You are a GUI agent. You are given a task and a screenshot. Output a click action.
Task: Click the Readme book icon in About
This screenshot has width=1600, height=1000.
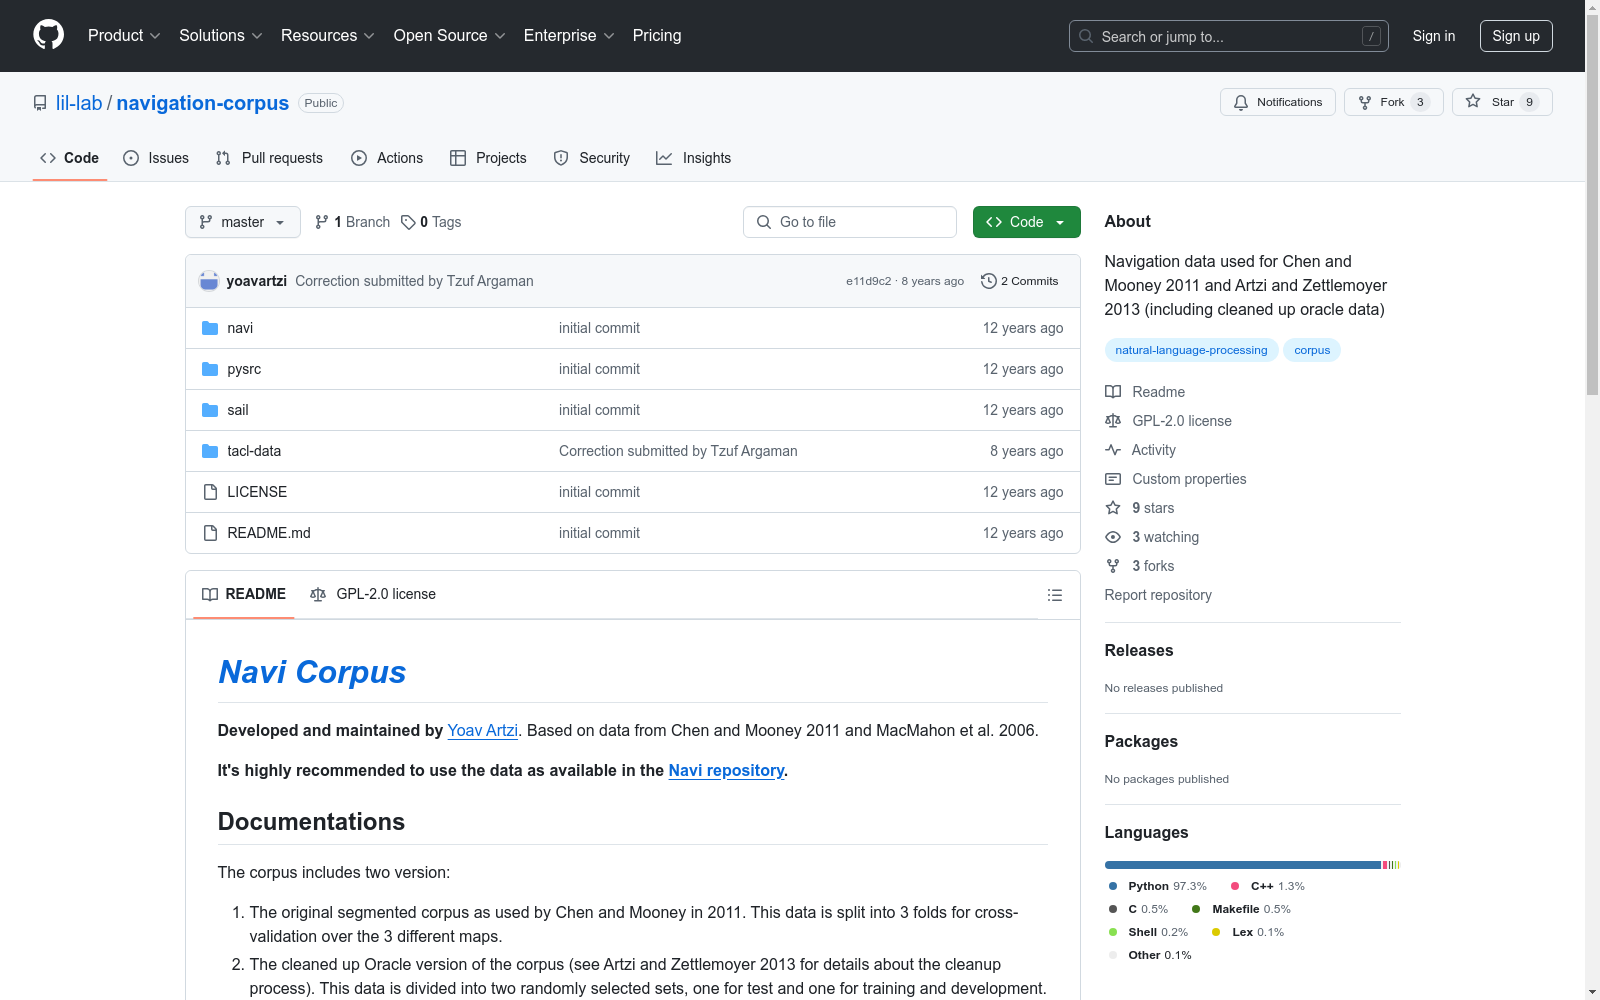tap(1113, 392)
